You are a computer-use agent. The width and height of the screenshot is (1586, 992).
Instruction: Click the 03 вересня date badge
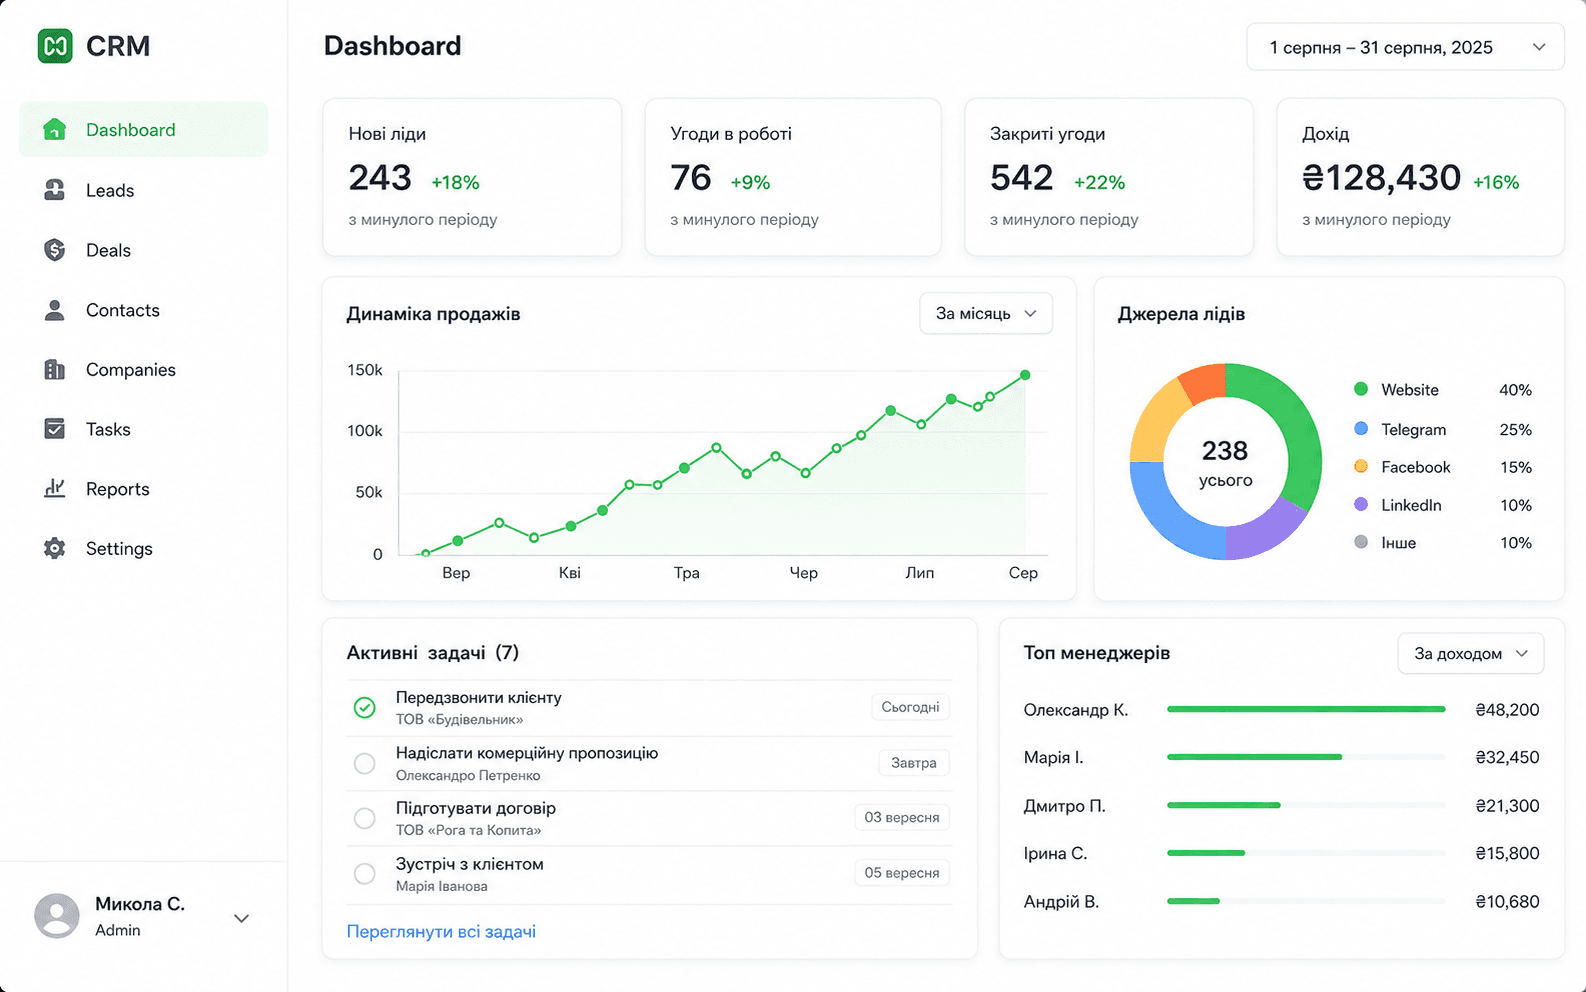[x=902, y=817]
